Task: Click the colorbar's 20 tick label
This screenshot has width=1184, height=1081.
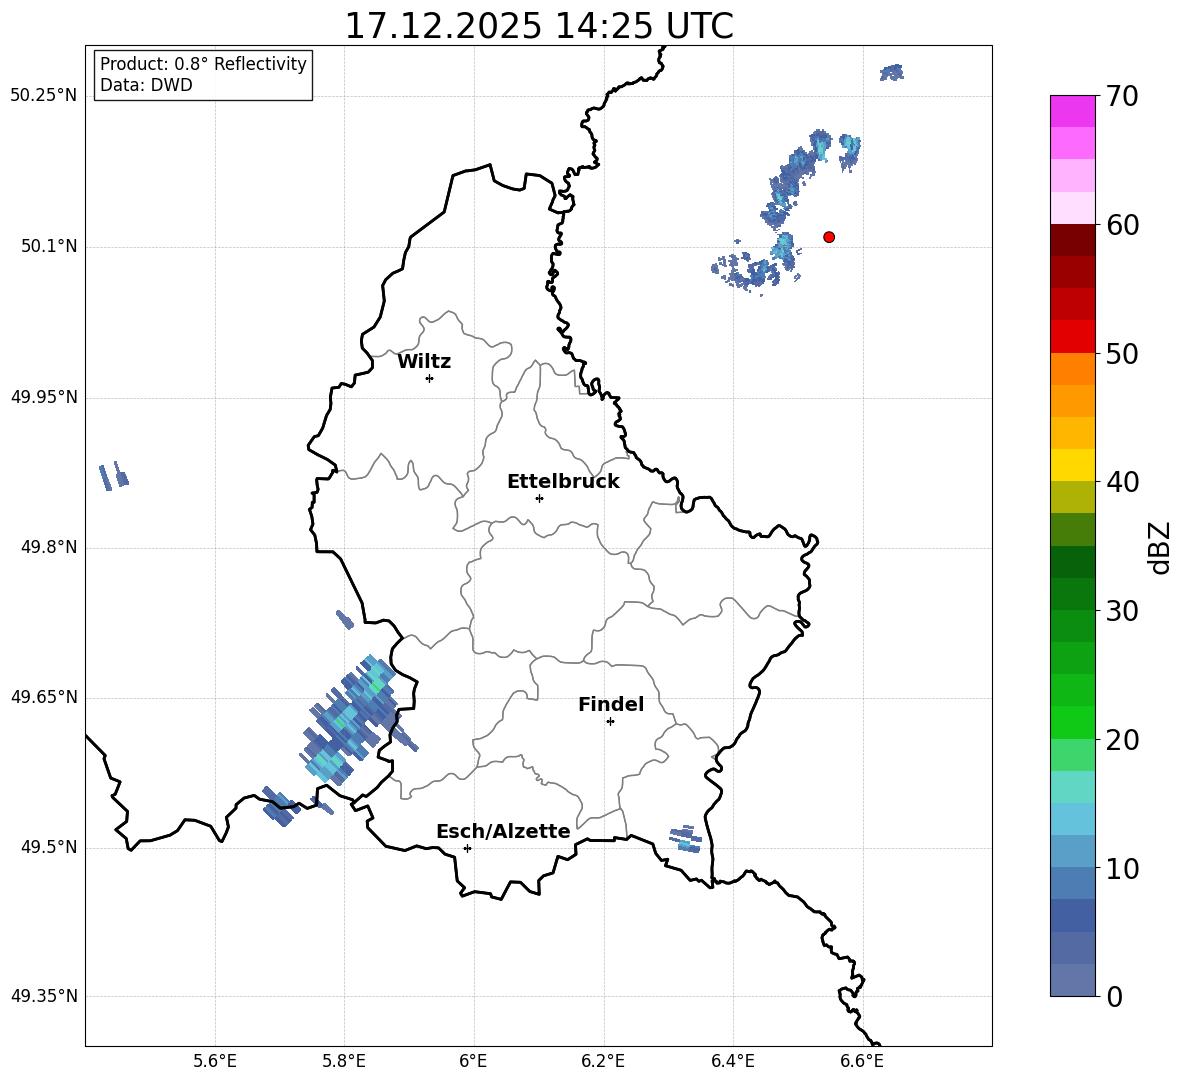Action: (x=1123, y=740)
